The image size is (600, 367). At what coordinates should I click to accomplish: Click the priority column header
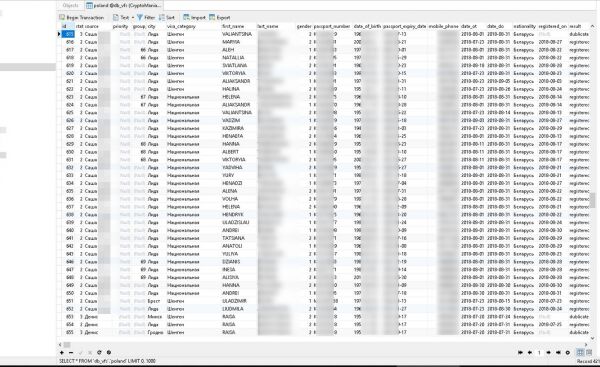tap(121, 26)
